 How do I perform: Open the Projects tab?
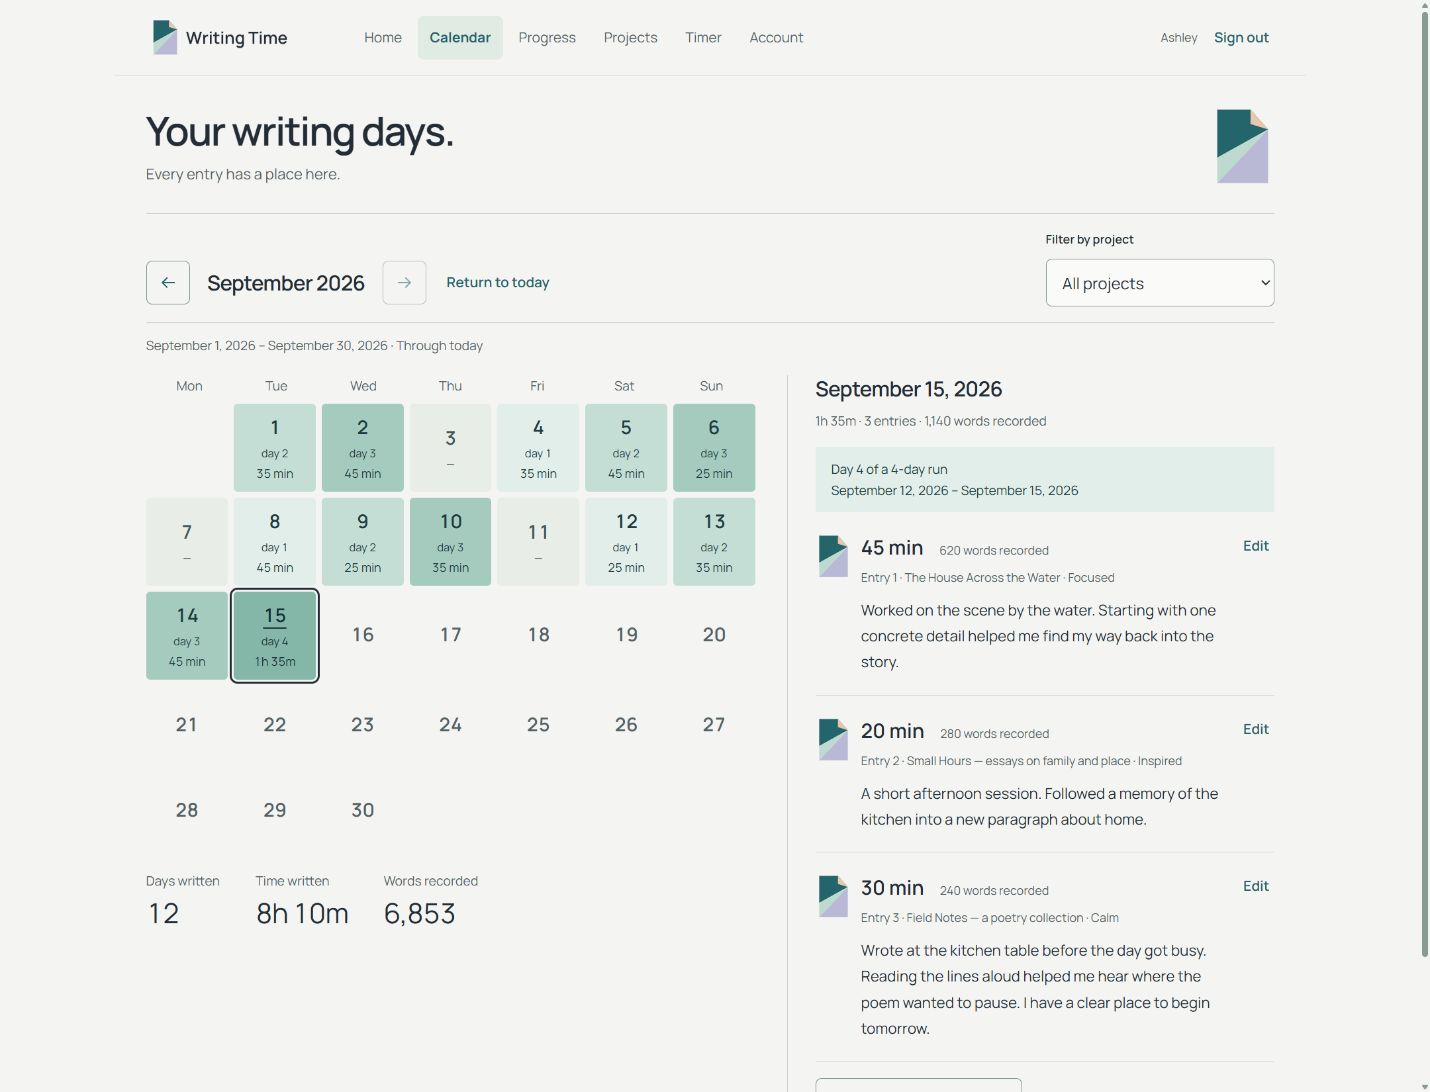(x=631, y=38)
